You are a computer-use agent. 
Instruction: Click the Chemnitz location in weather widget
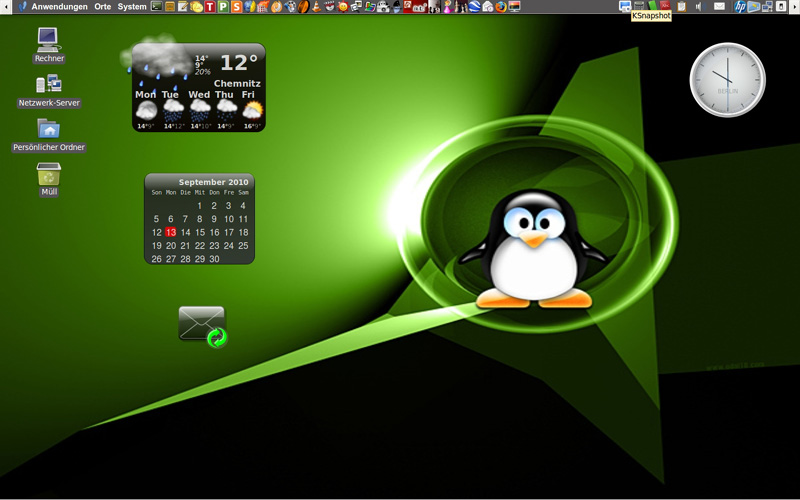(x=237, y=83)
